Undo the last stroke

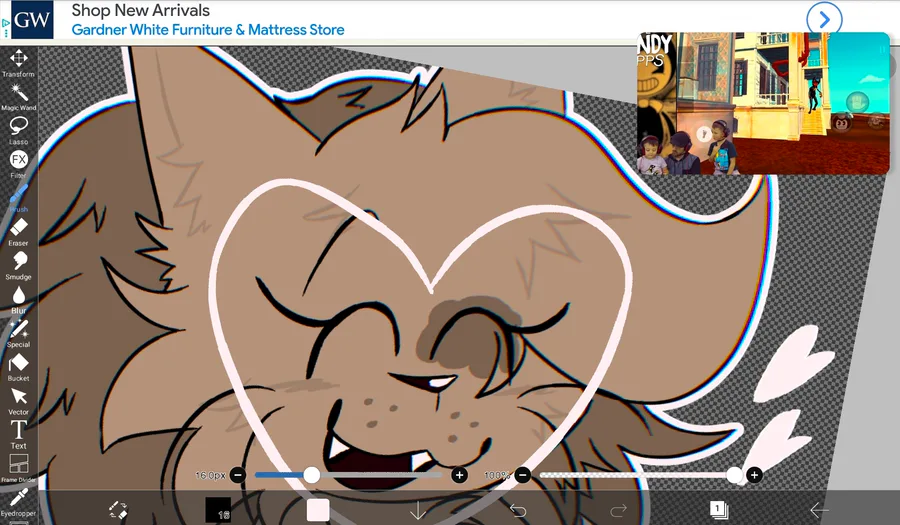(518, 510)
